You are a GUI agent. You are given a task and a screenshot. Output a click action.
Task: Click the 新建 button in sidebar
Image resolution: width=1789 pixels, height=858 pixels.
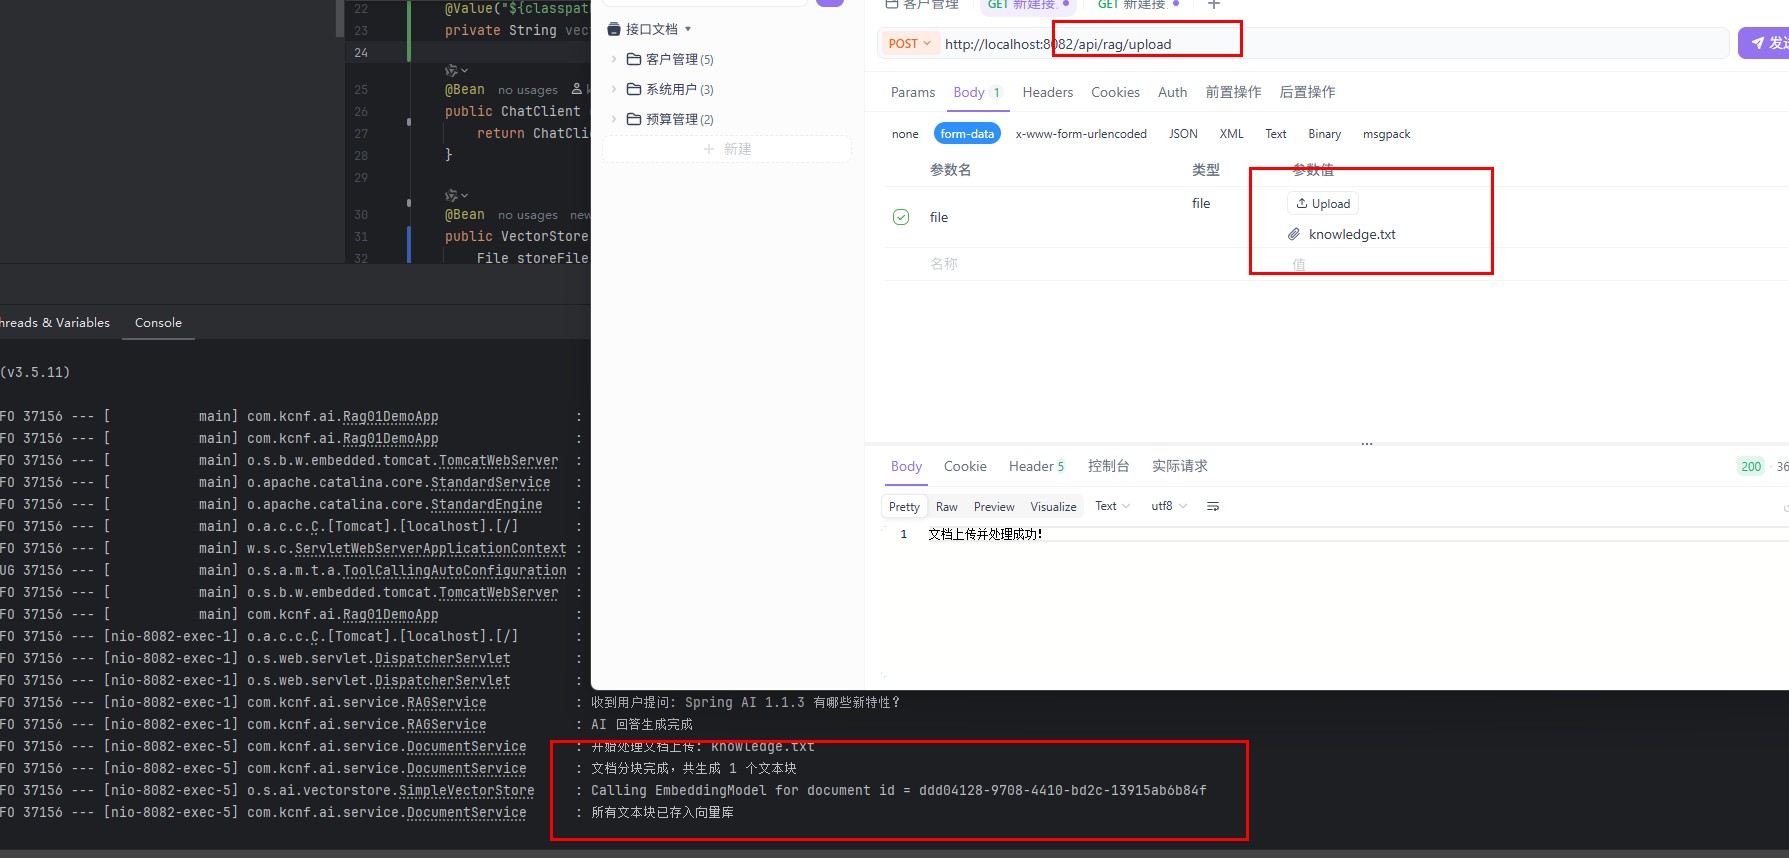tap(727, 149)
